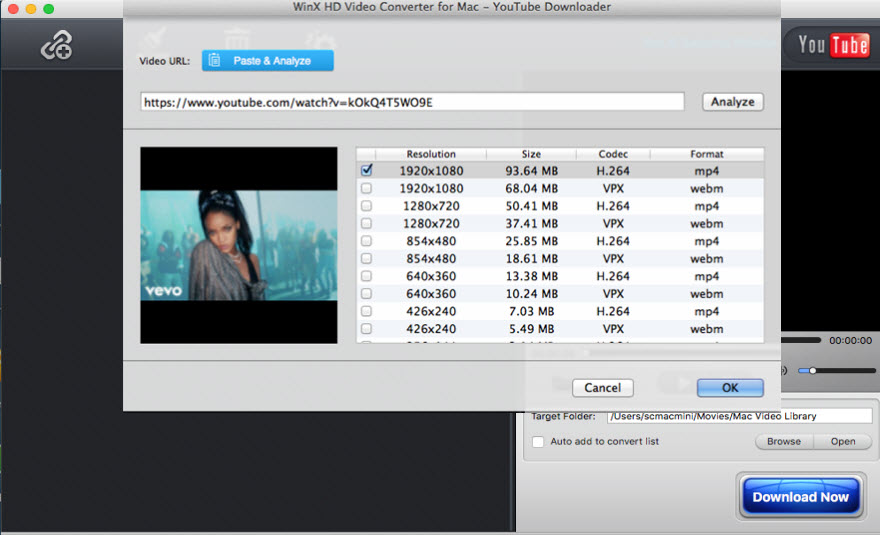
Task: Click the Target Folder path field
Action: 739,416
